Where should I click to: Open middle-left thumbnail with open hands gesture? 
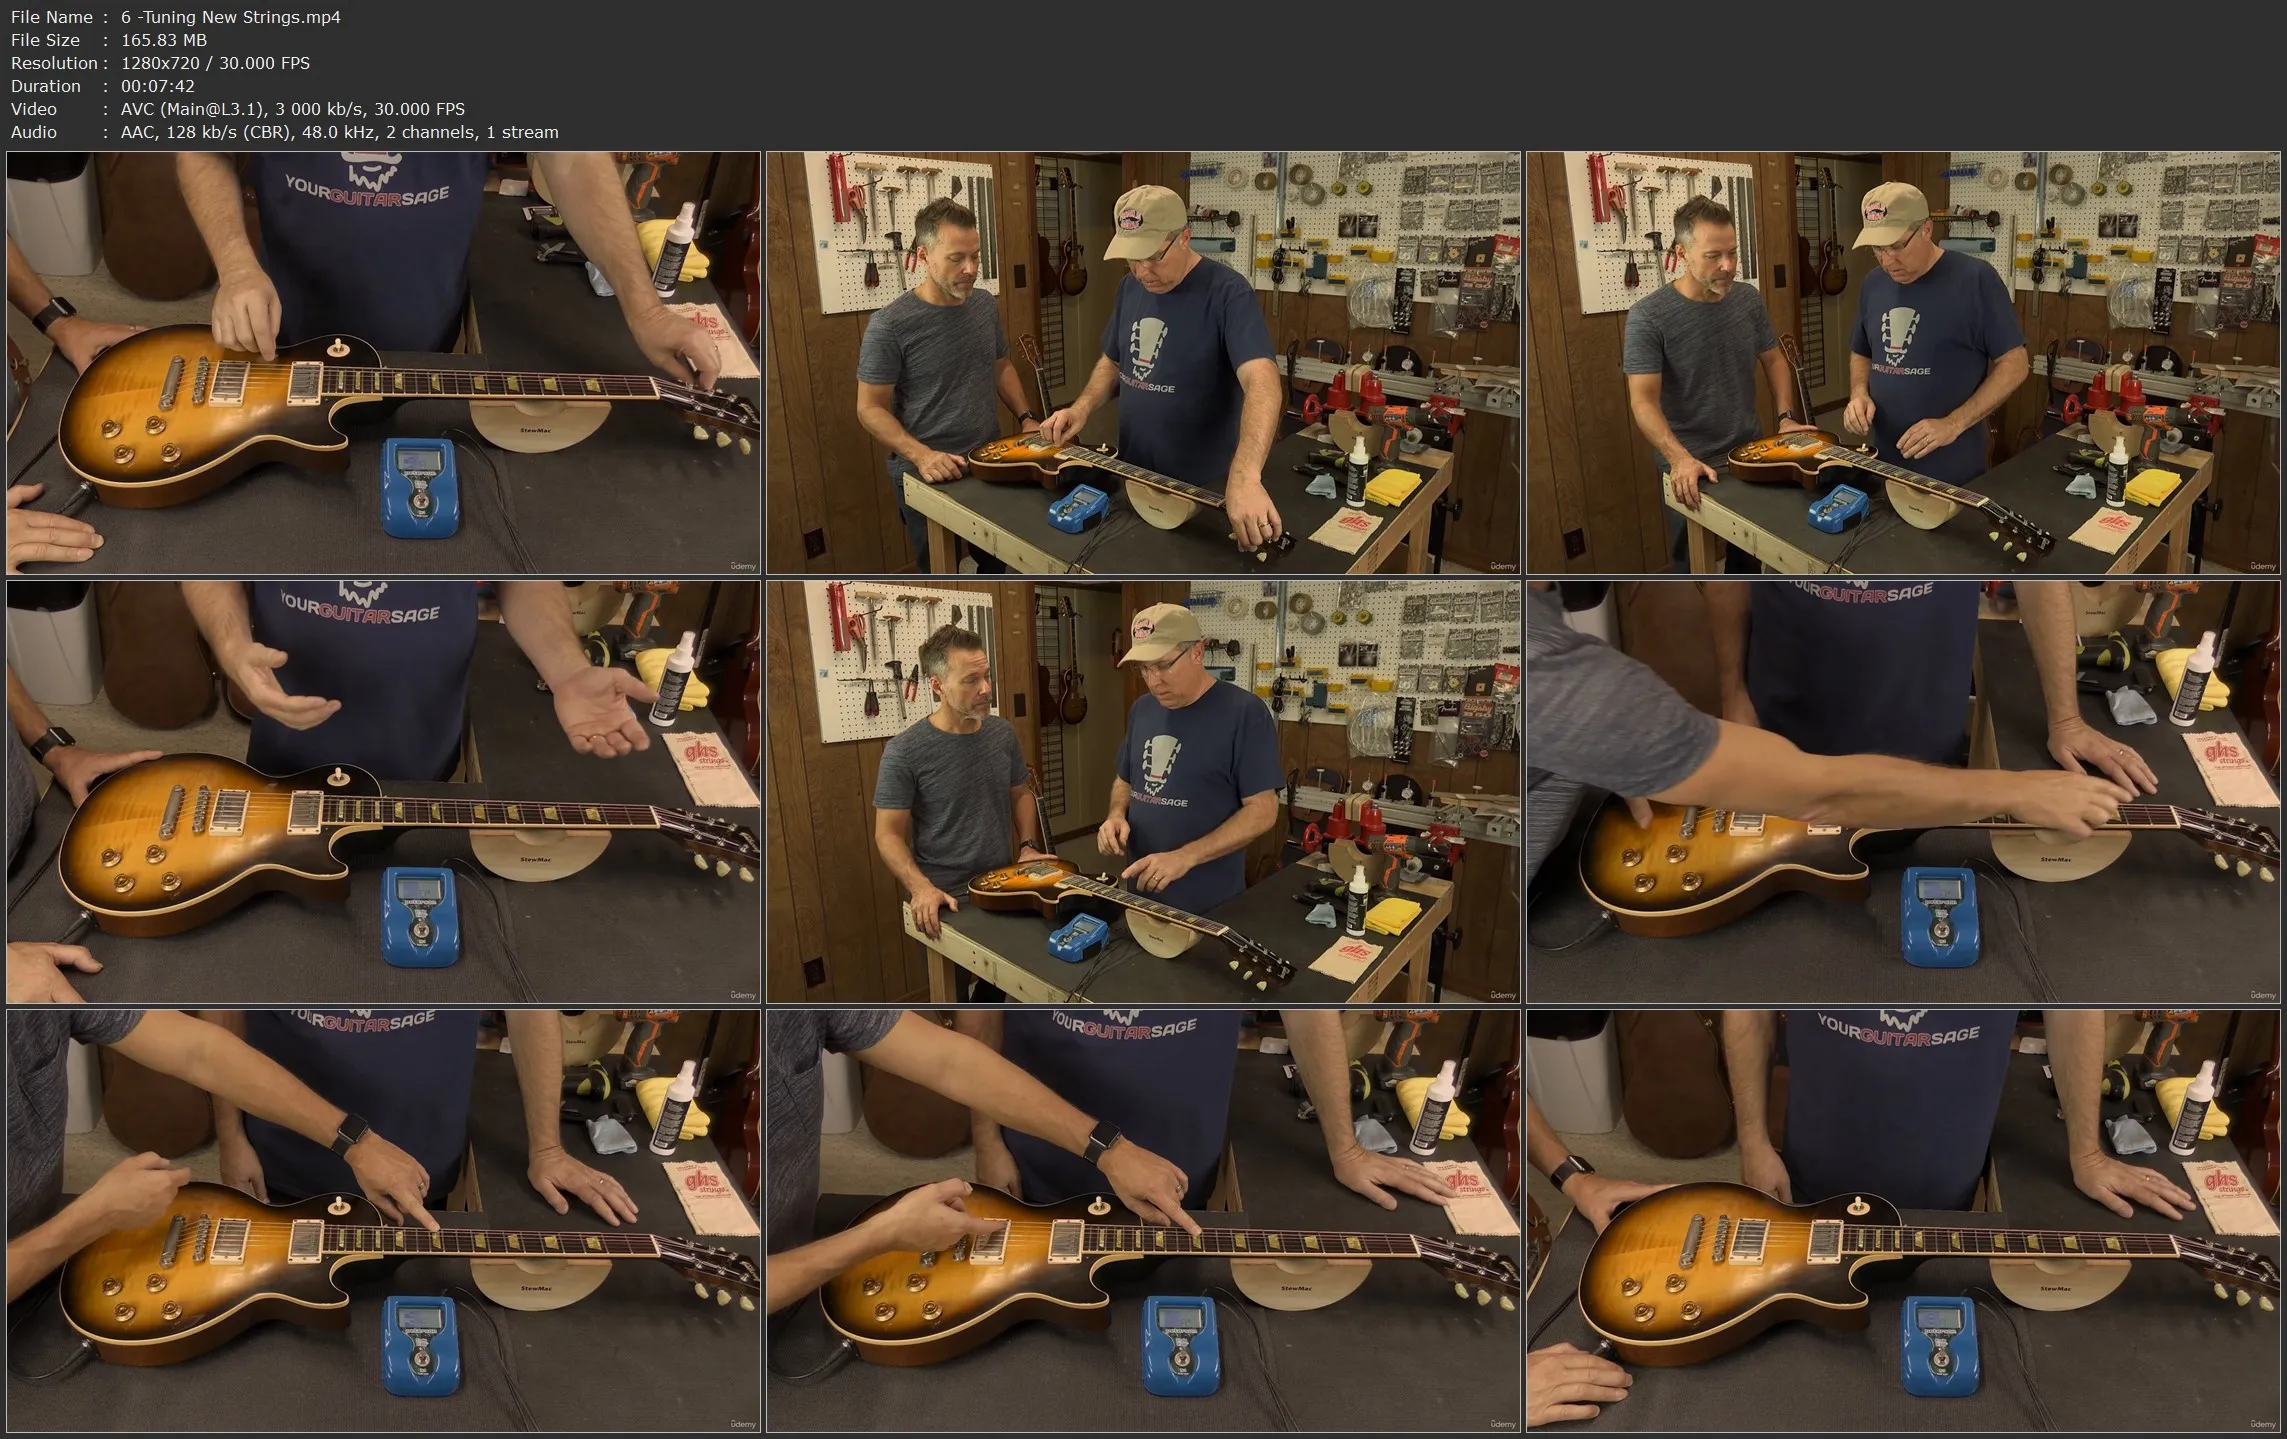[383, 791]
